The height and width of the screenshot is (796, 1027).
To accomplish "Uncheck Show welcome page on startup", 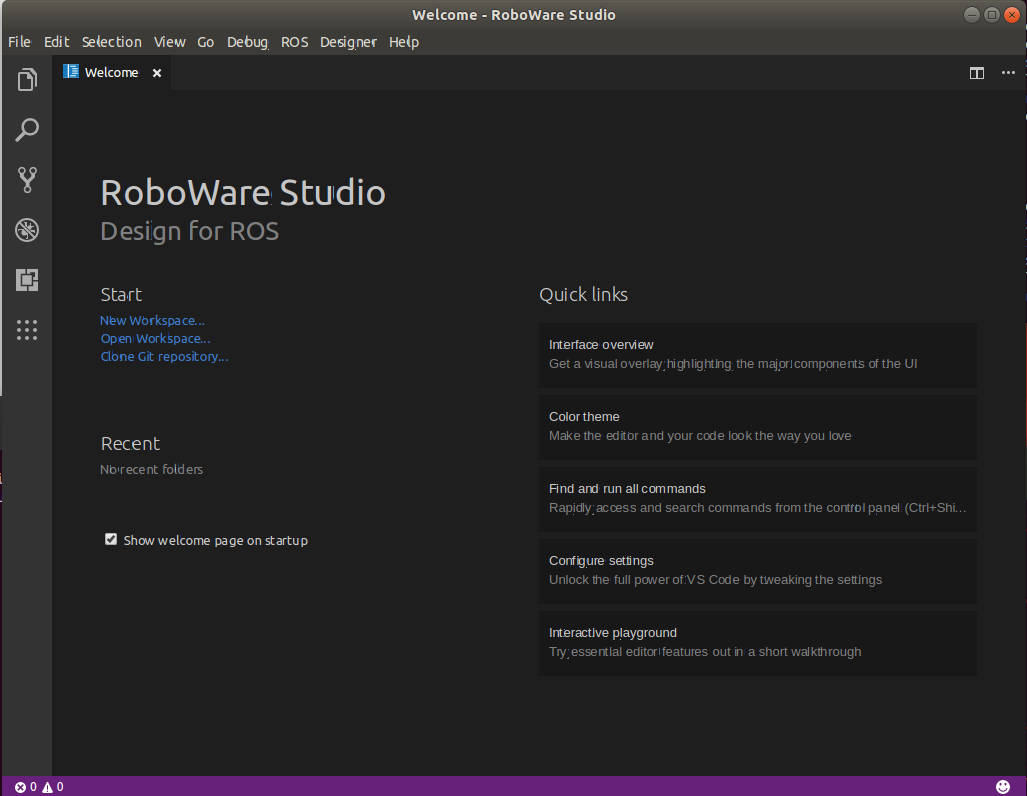I will coord(111,539).
